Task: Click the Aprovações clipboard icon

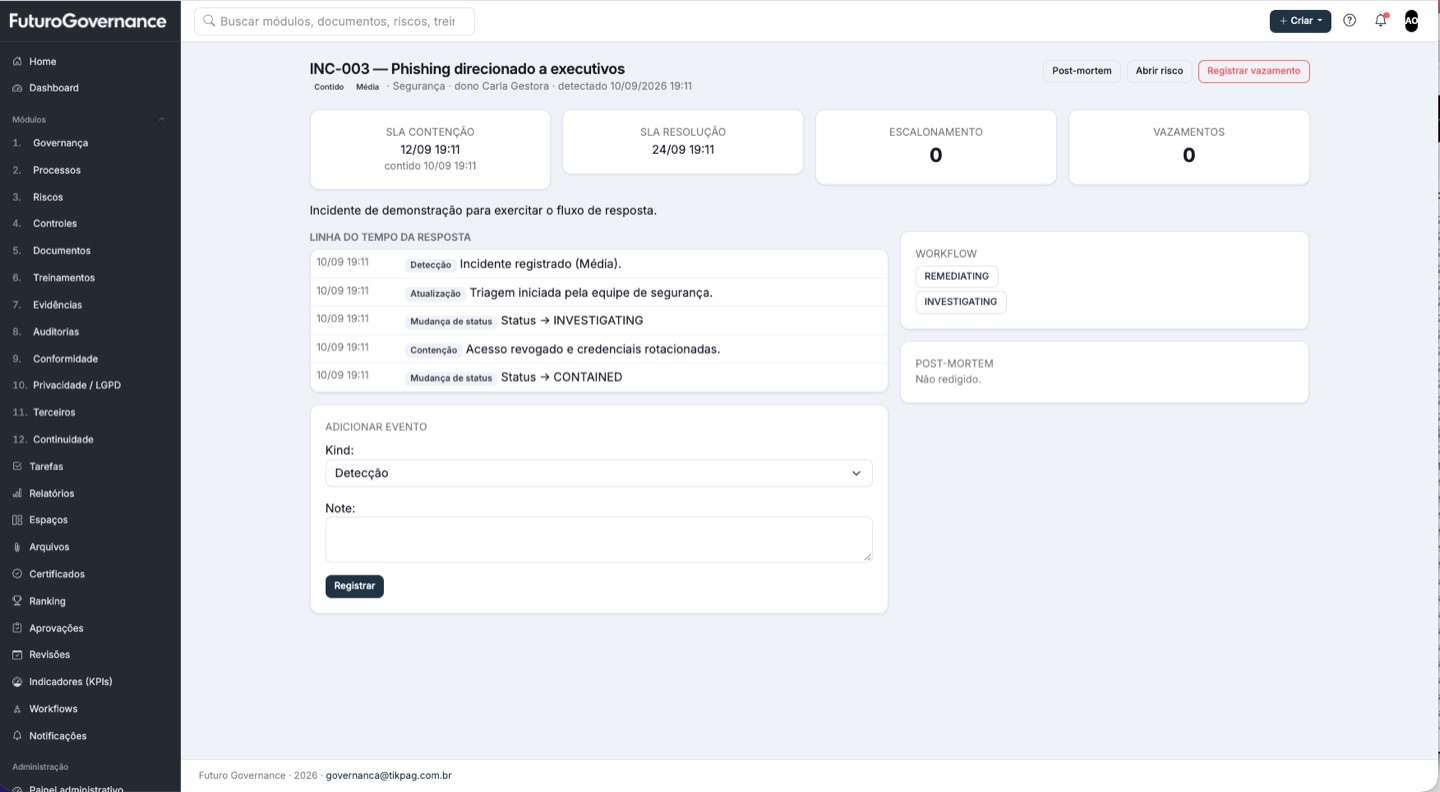Action: click(x=17, y=628)
